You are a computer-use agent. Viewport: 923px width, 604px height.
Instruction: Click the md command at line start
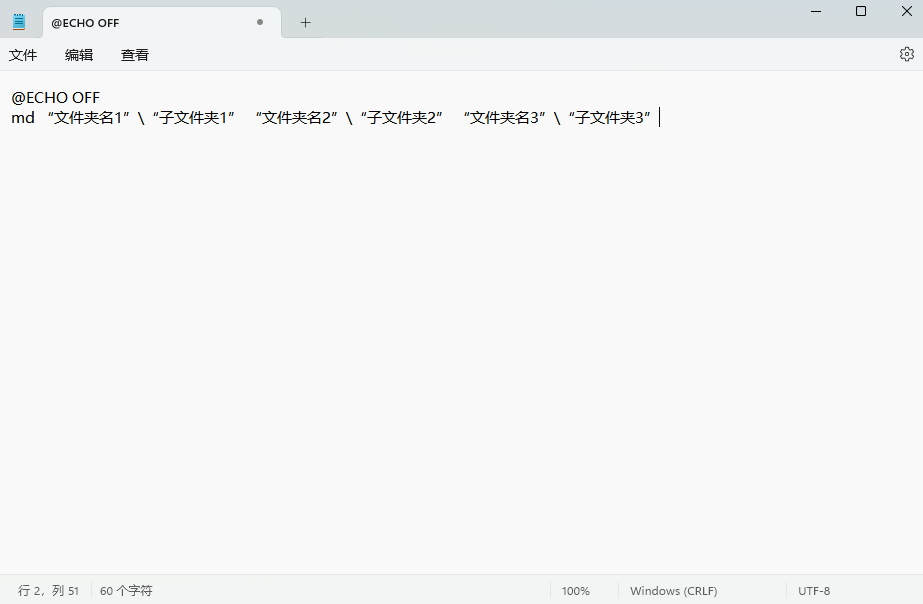pos(23,118)
